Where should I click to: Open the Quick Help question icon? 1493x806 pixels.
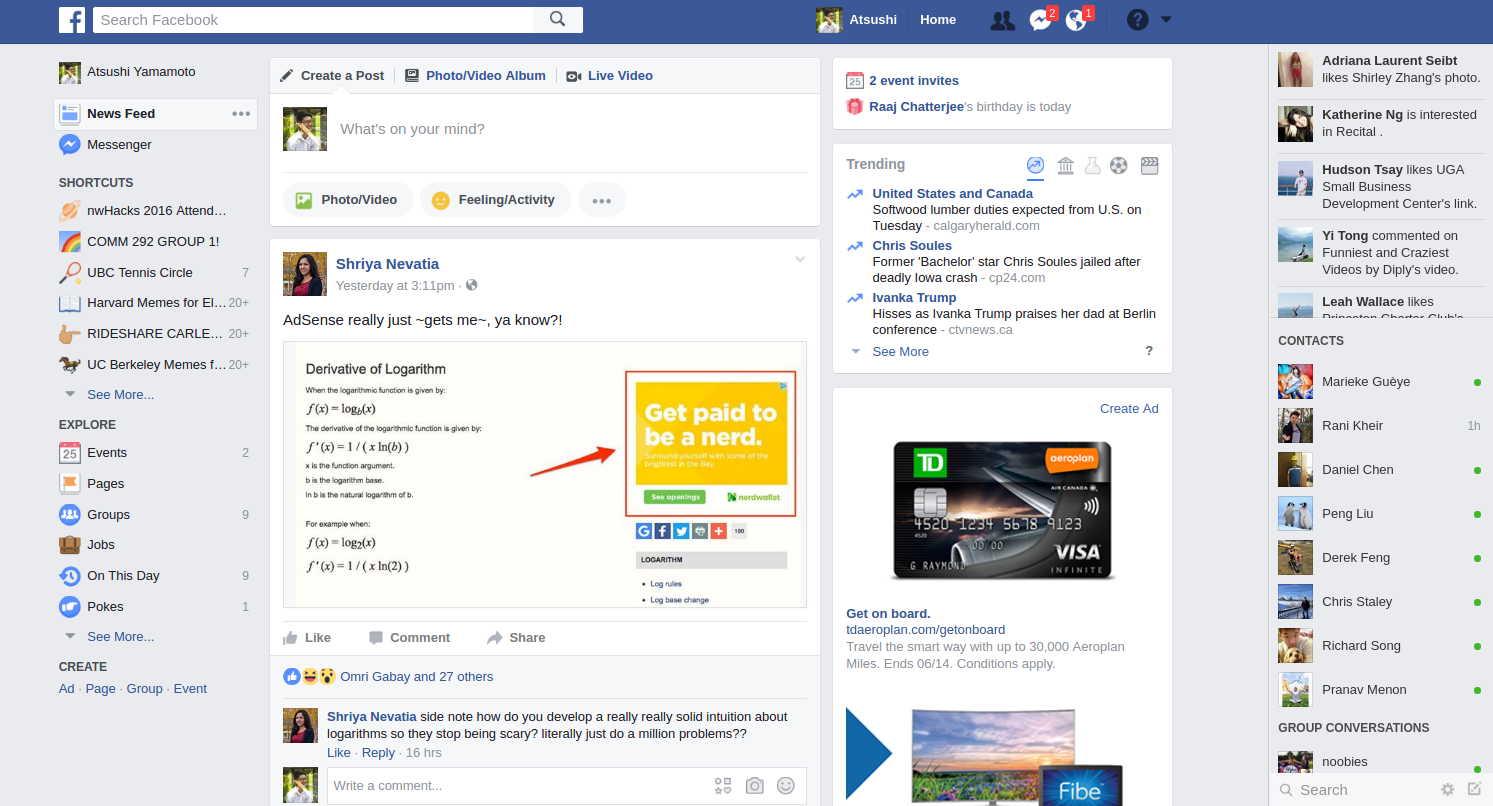pyautogui.click(x=1137, y=19)
